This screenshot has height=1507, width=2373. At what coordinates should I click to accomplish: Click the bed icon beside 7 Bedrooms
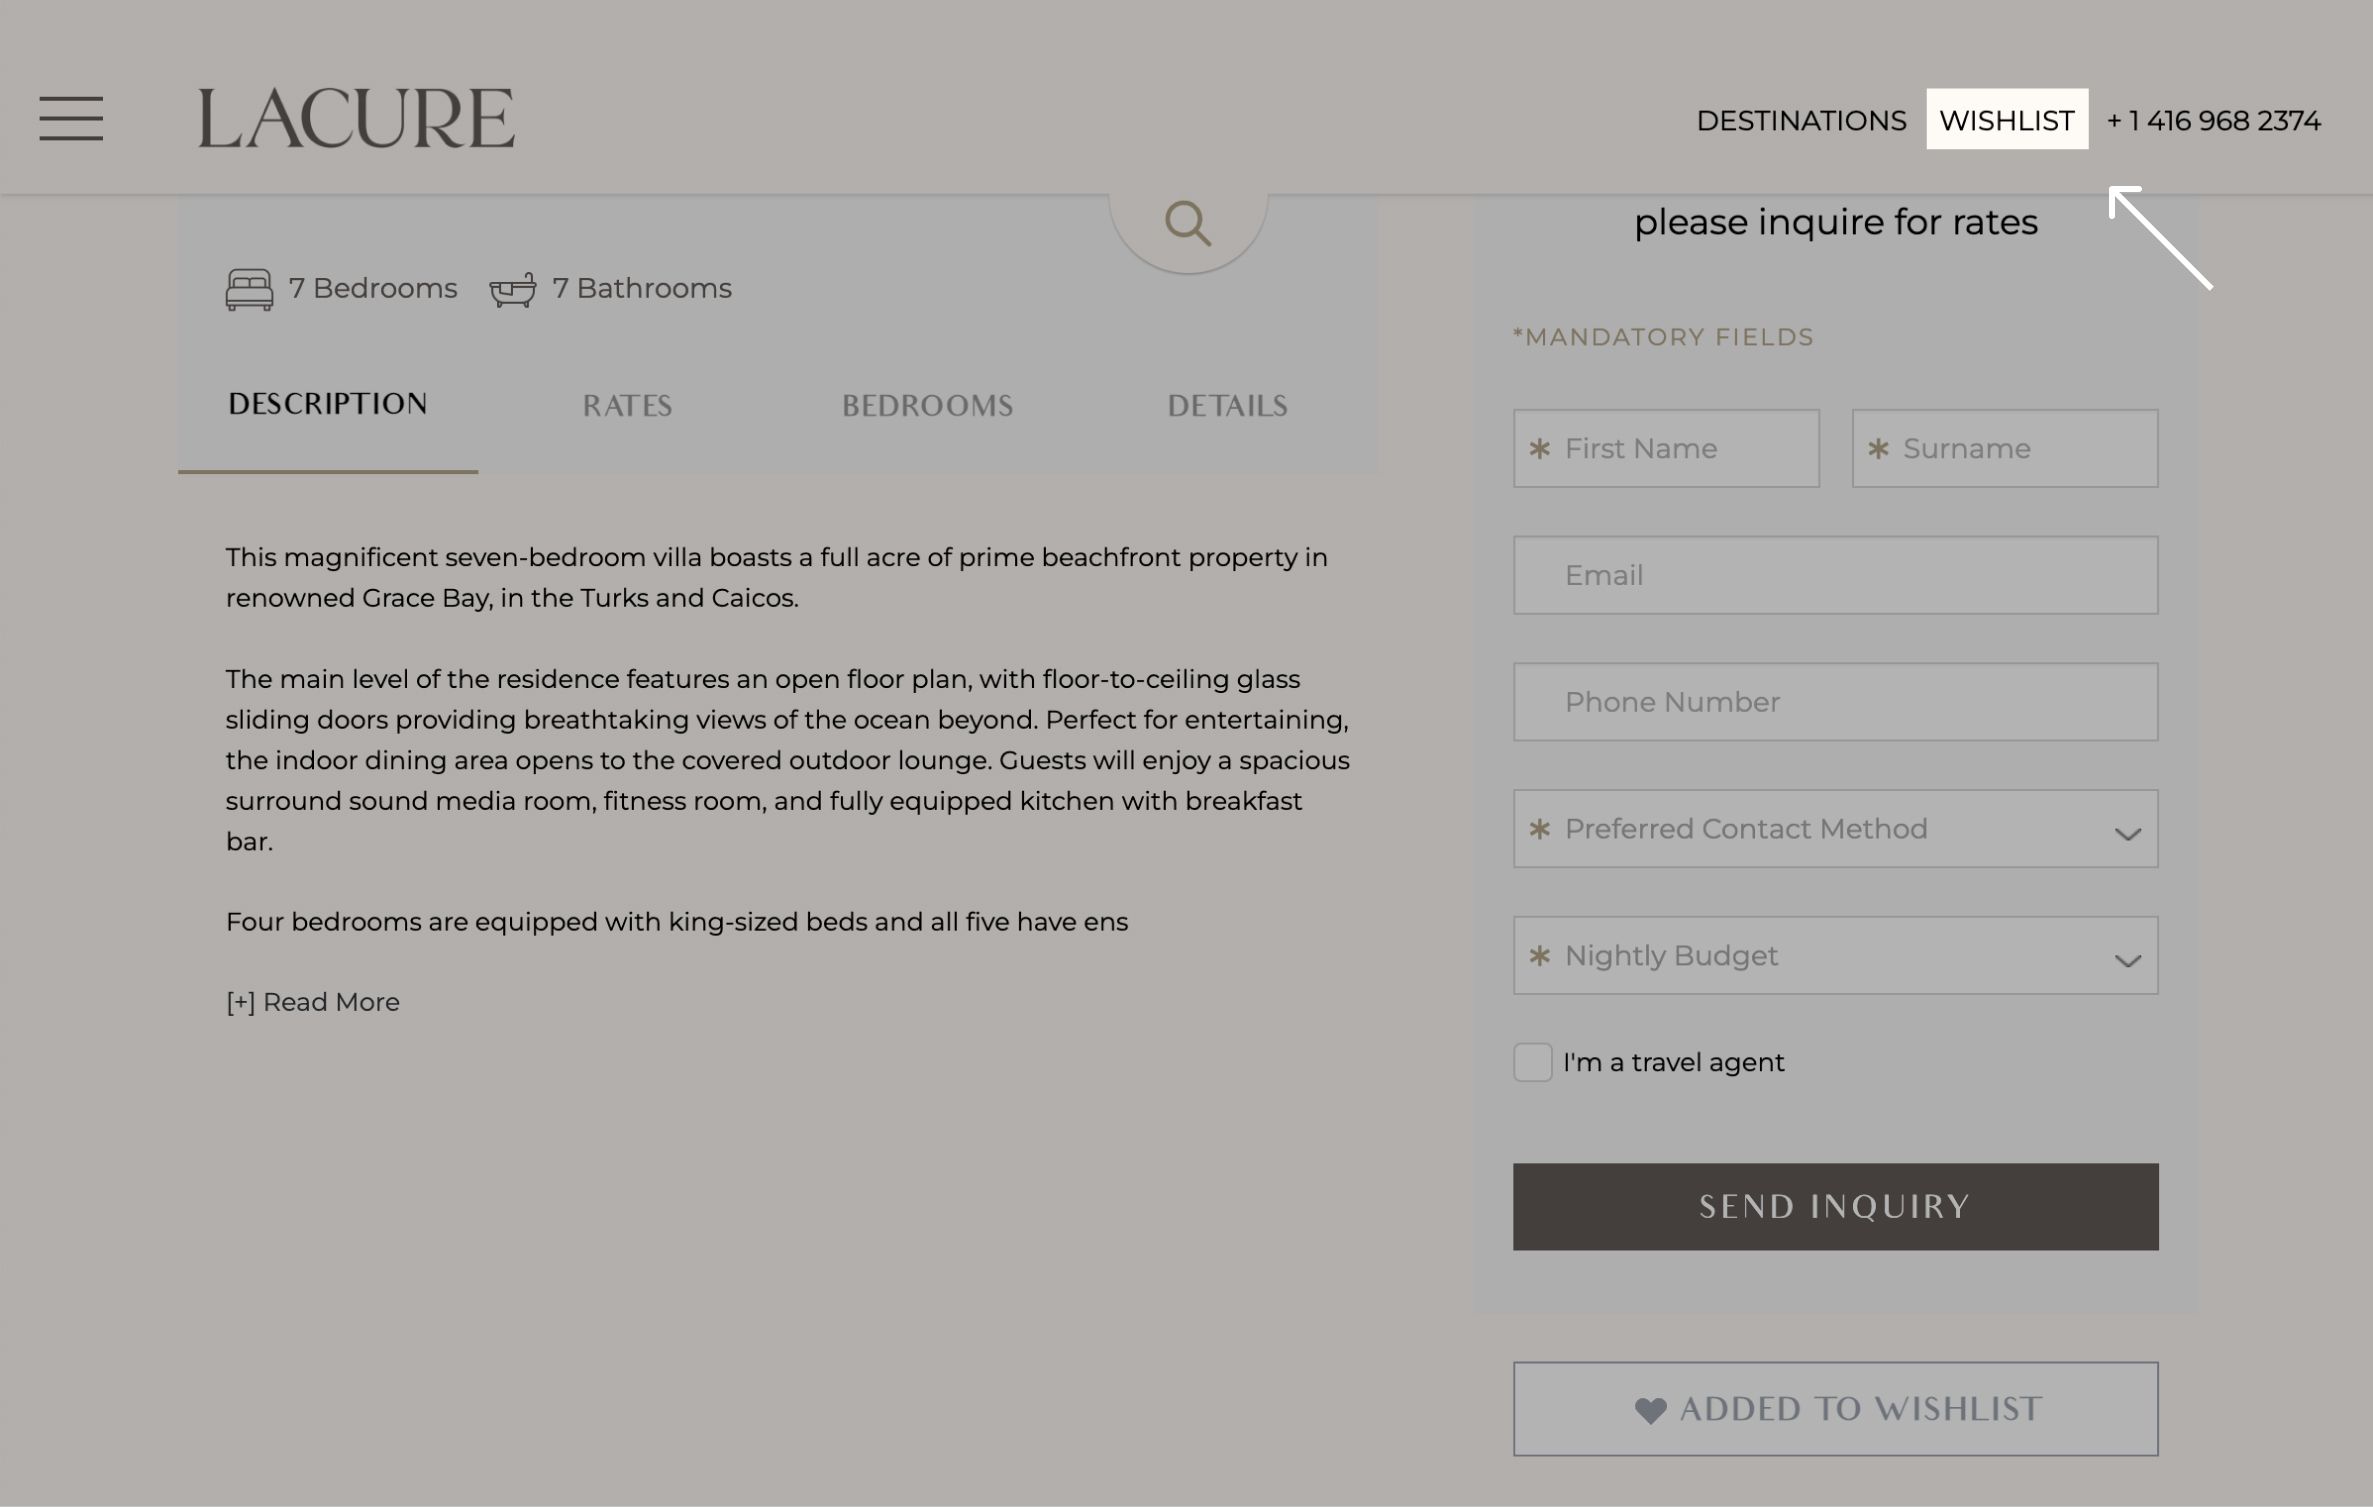249,289
